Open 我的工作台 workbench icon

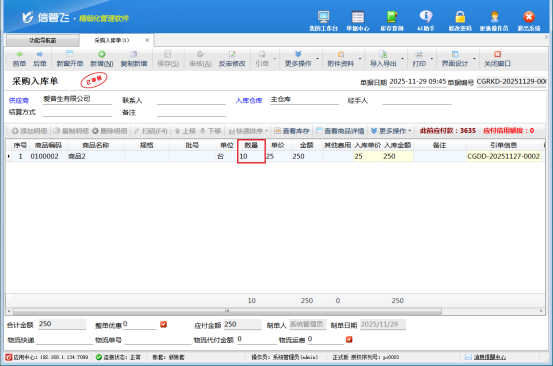(x=323, y=17)
